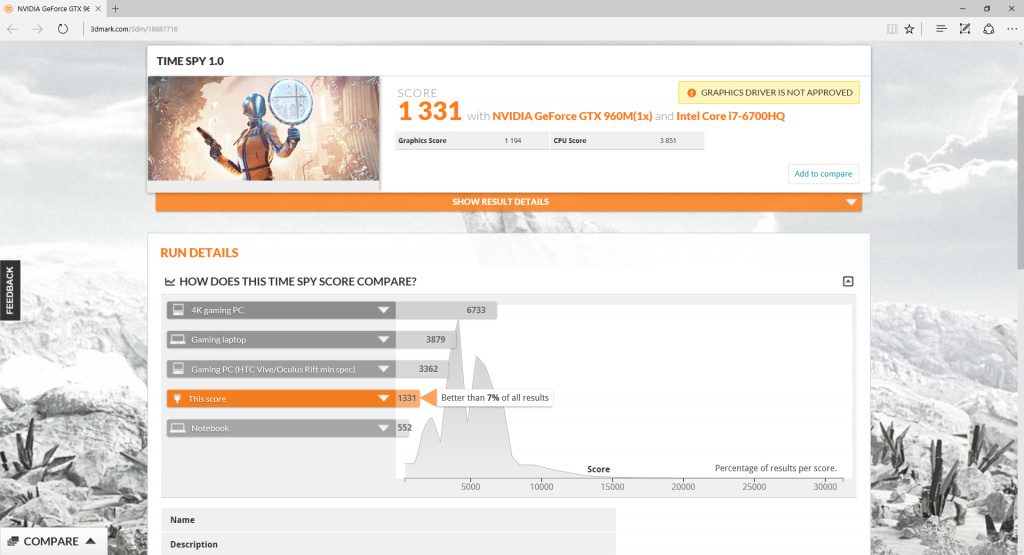Click the Time Spy benchmark thumbnail image
Viewport: 1024px width, 555px height.
click(263, 129)
